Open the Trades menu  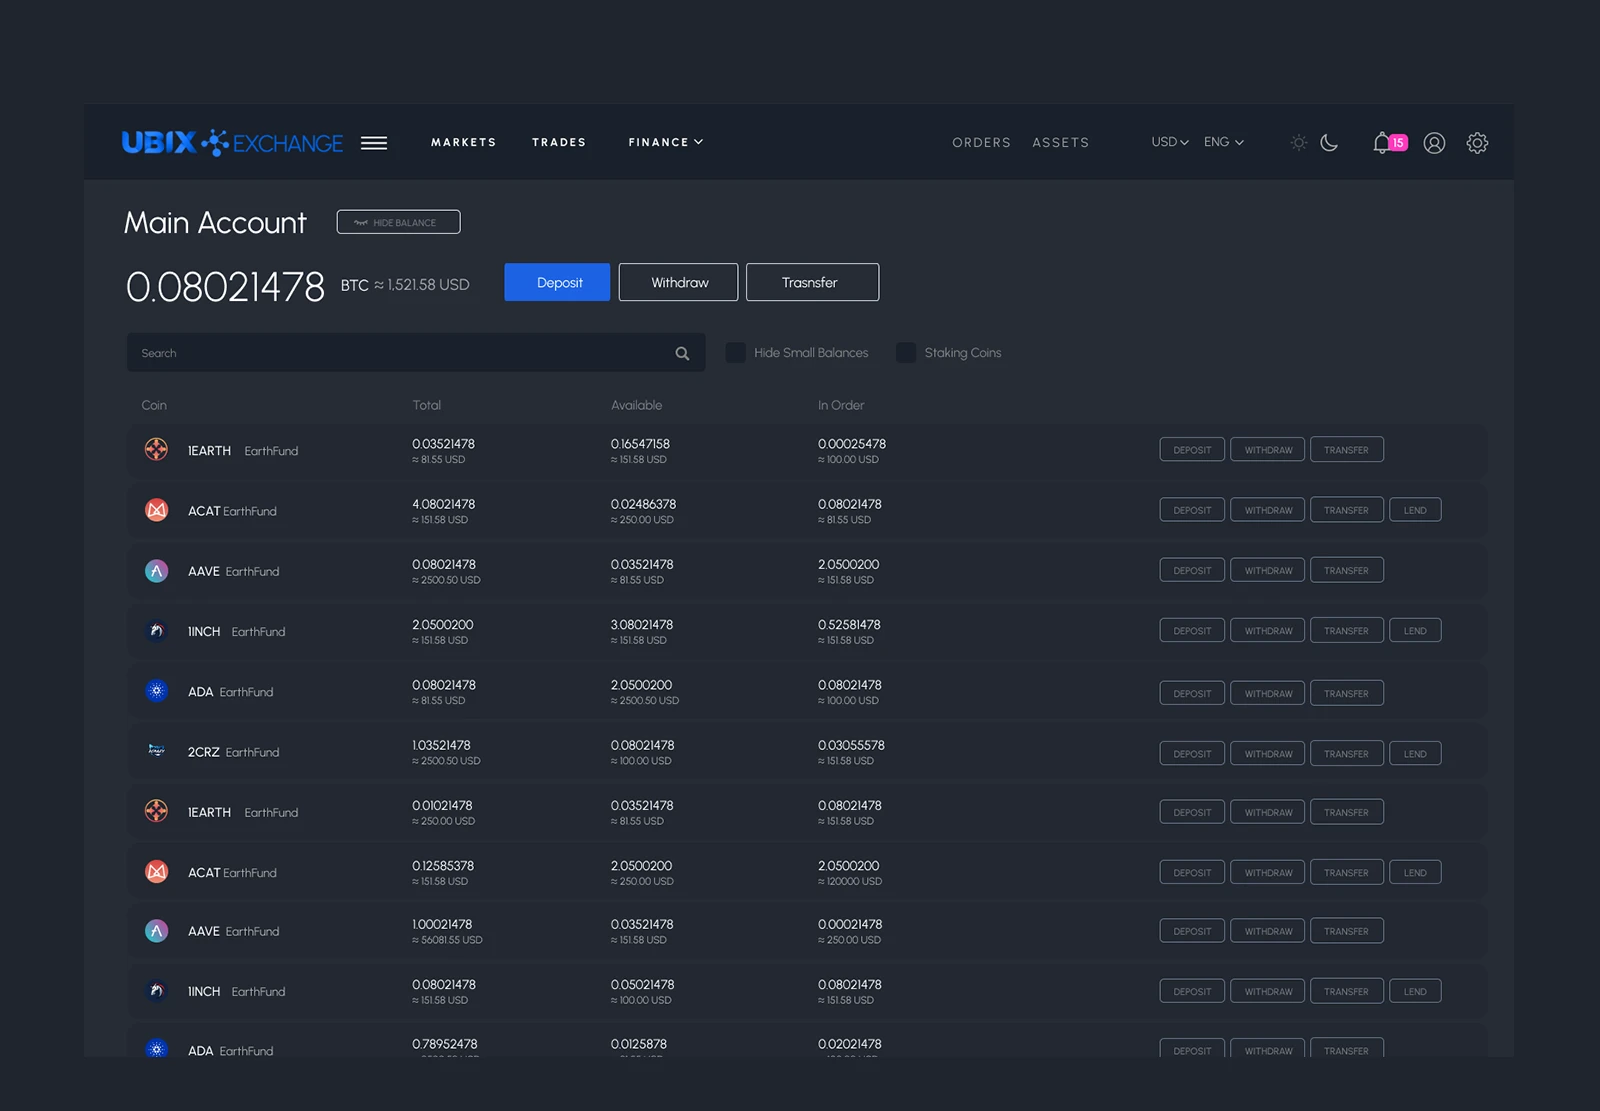559,142
